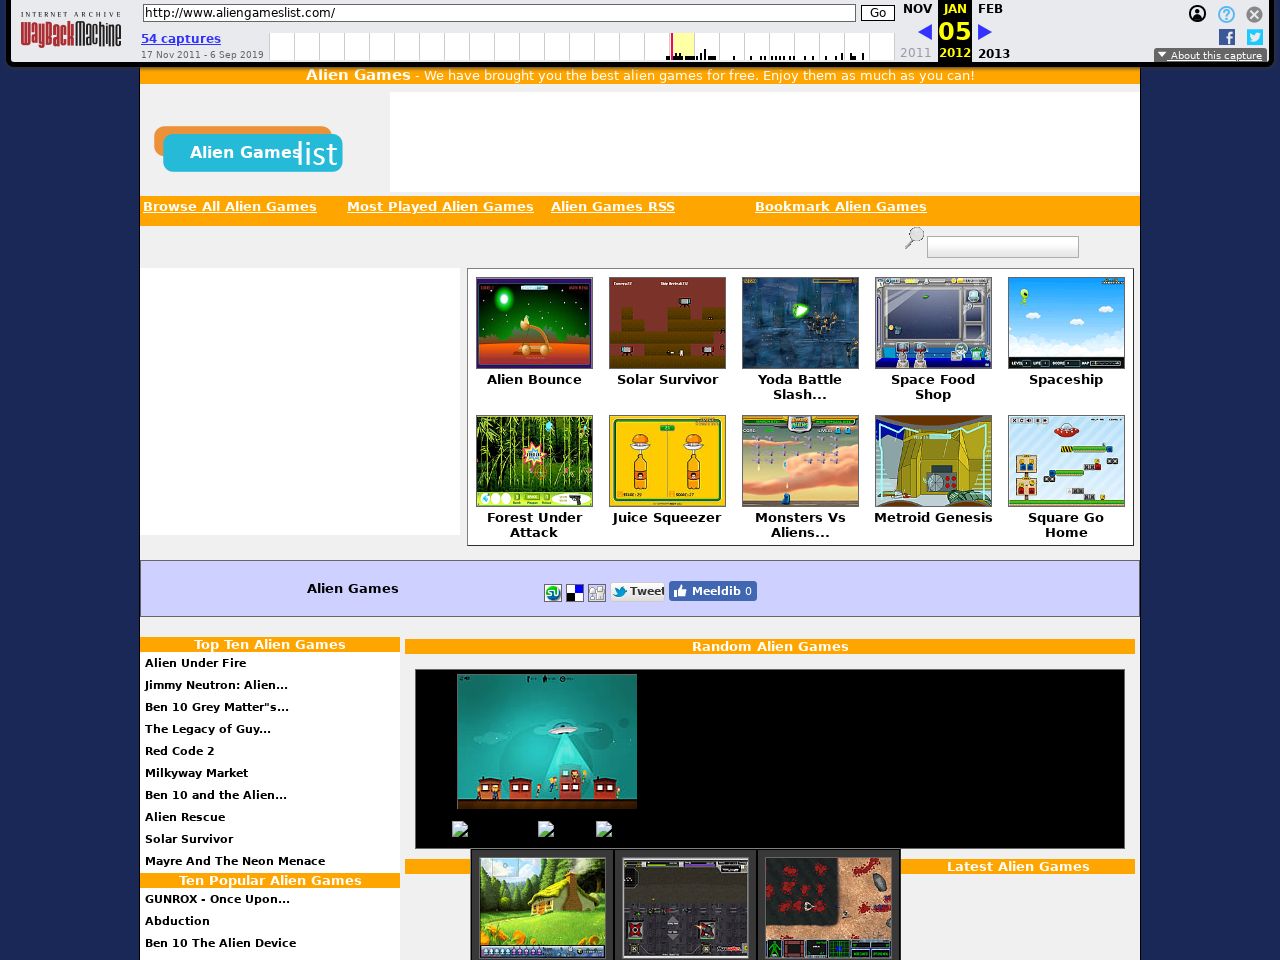Click the Delicious bookmark icon
The height and width of the screenshot is (960, 1280).
coord(575,593)
